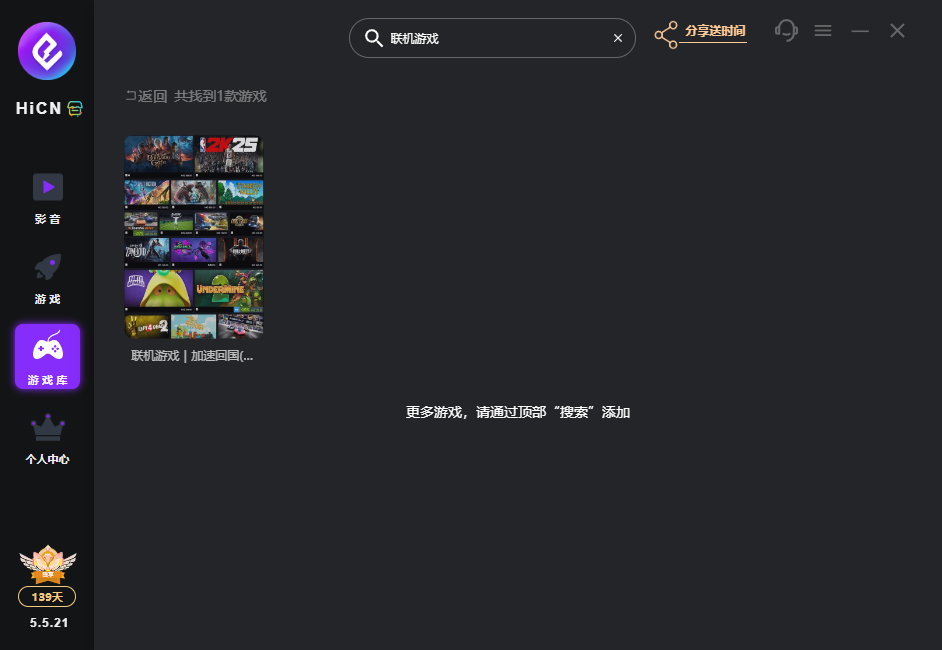Screen dimensions: 942x650
Task: Click the HiCN purple logo
Action: pyautogui.click(x=47, y=51)
